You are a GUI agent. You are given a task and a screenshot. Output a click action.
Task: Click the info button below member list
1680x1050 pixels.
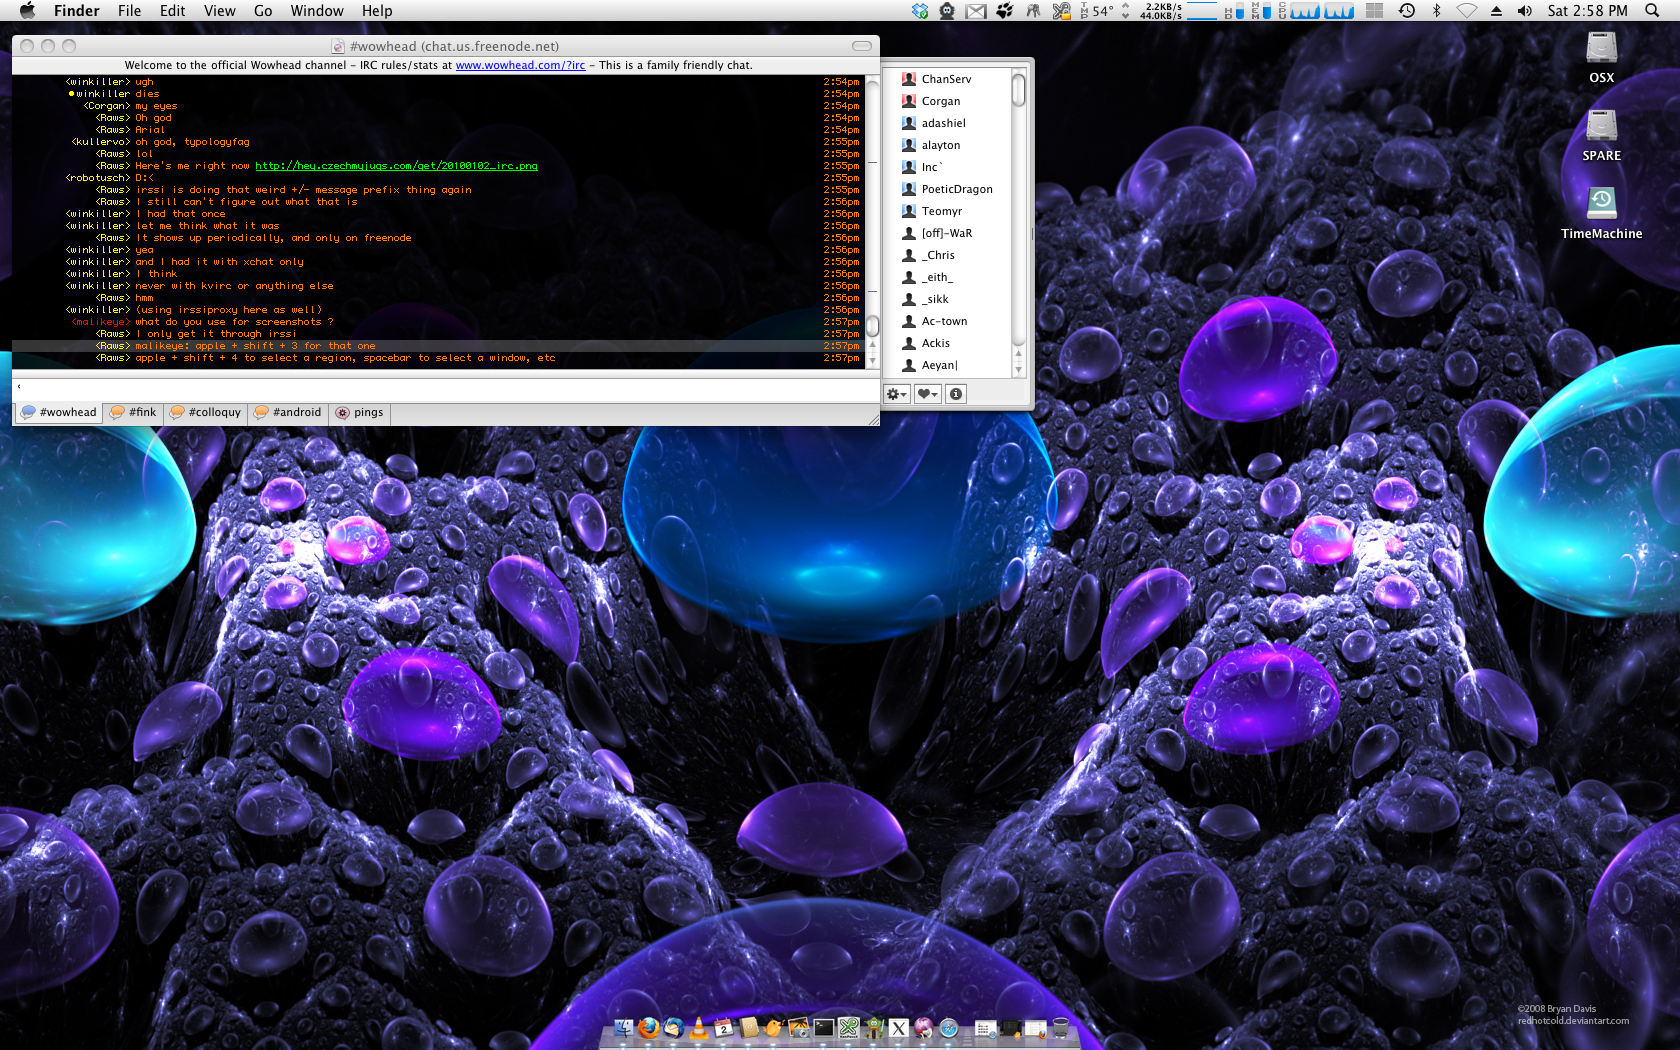click(x=956, y=394)
